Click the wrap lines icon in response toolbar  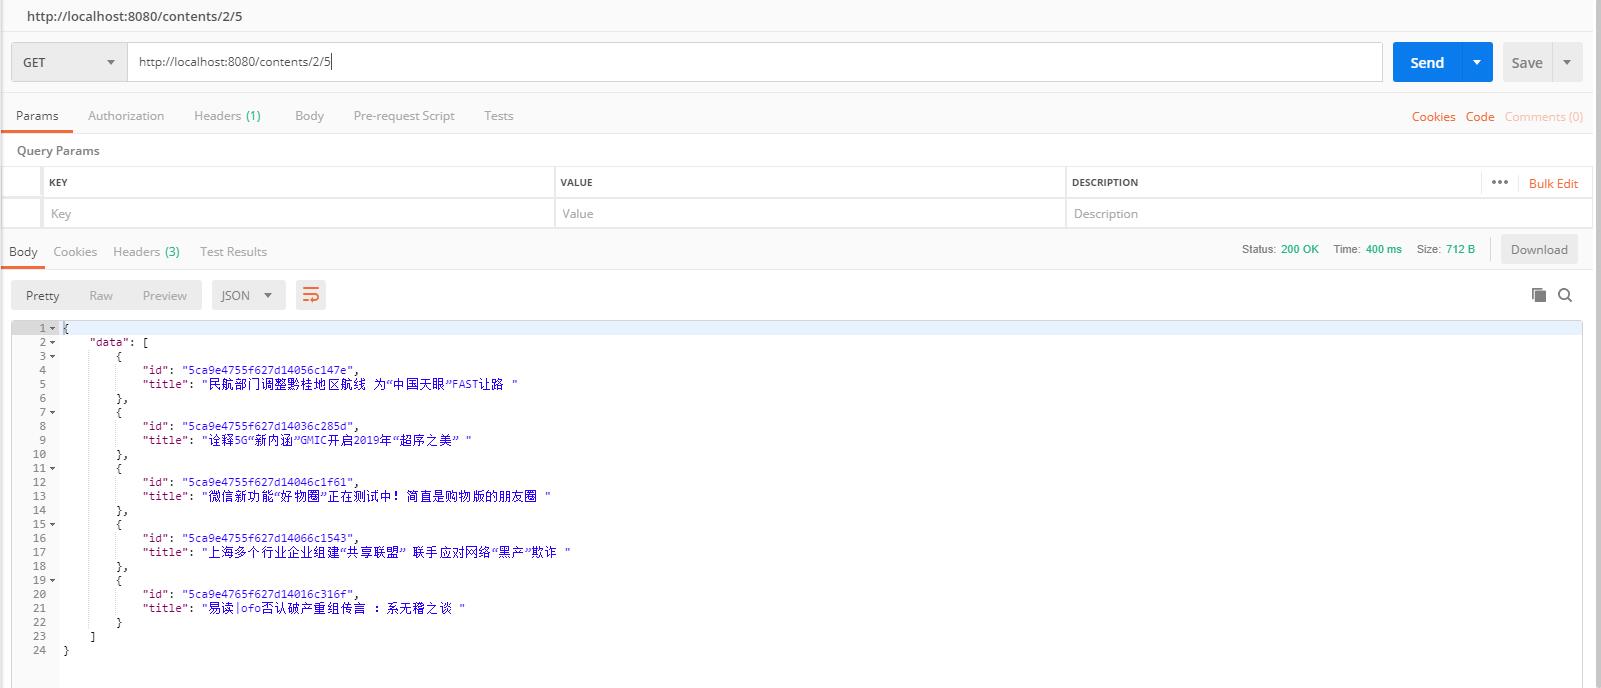point(311,295)
